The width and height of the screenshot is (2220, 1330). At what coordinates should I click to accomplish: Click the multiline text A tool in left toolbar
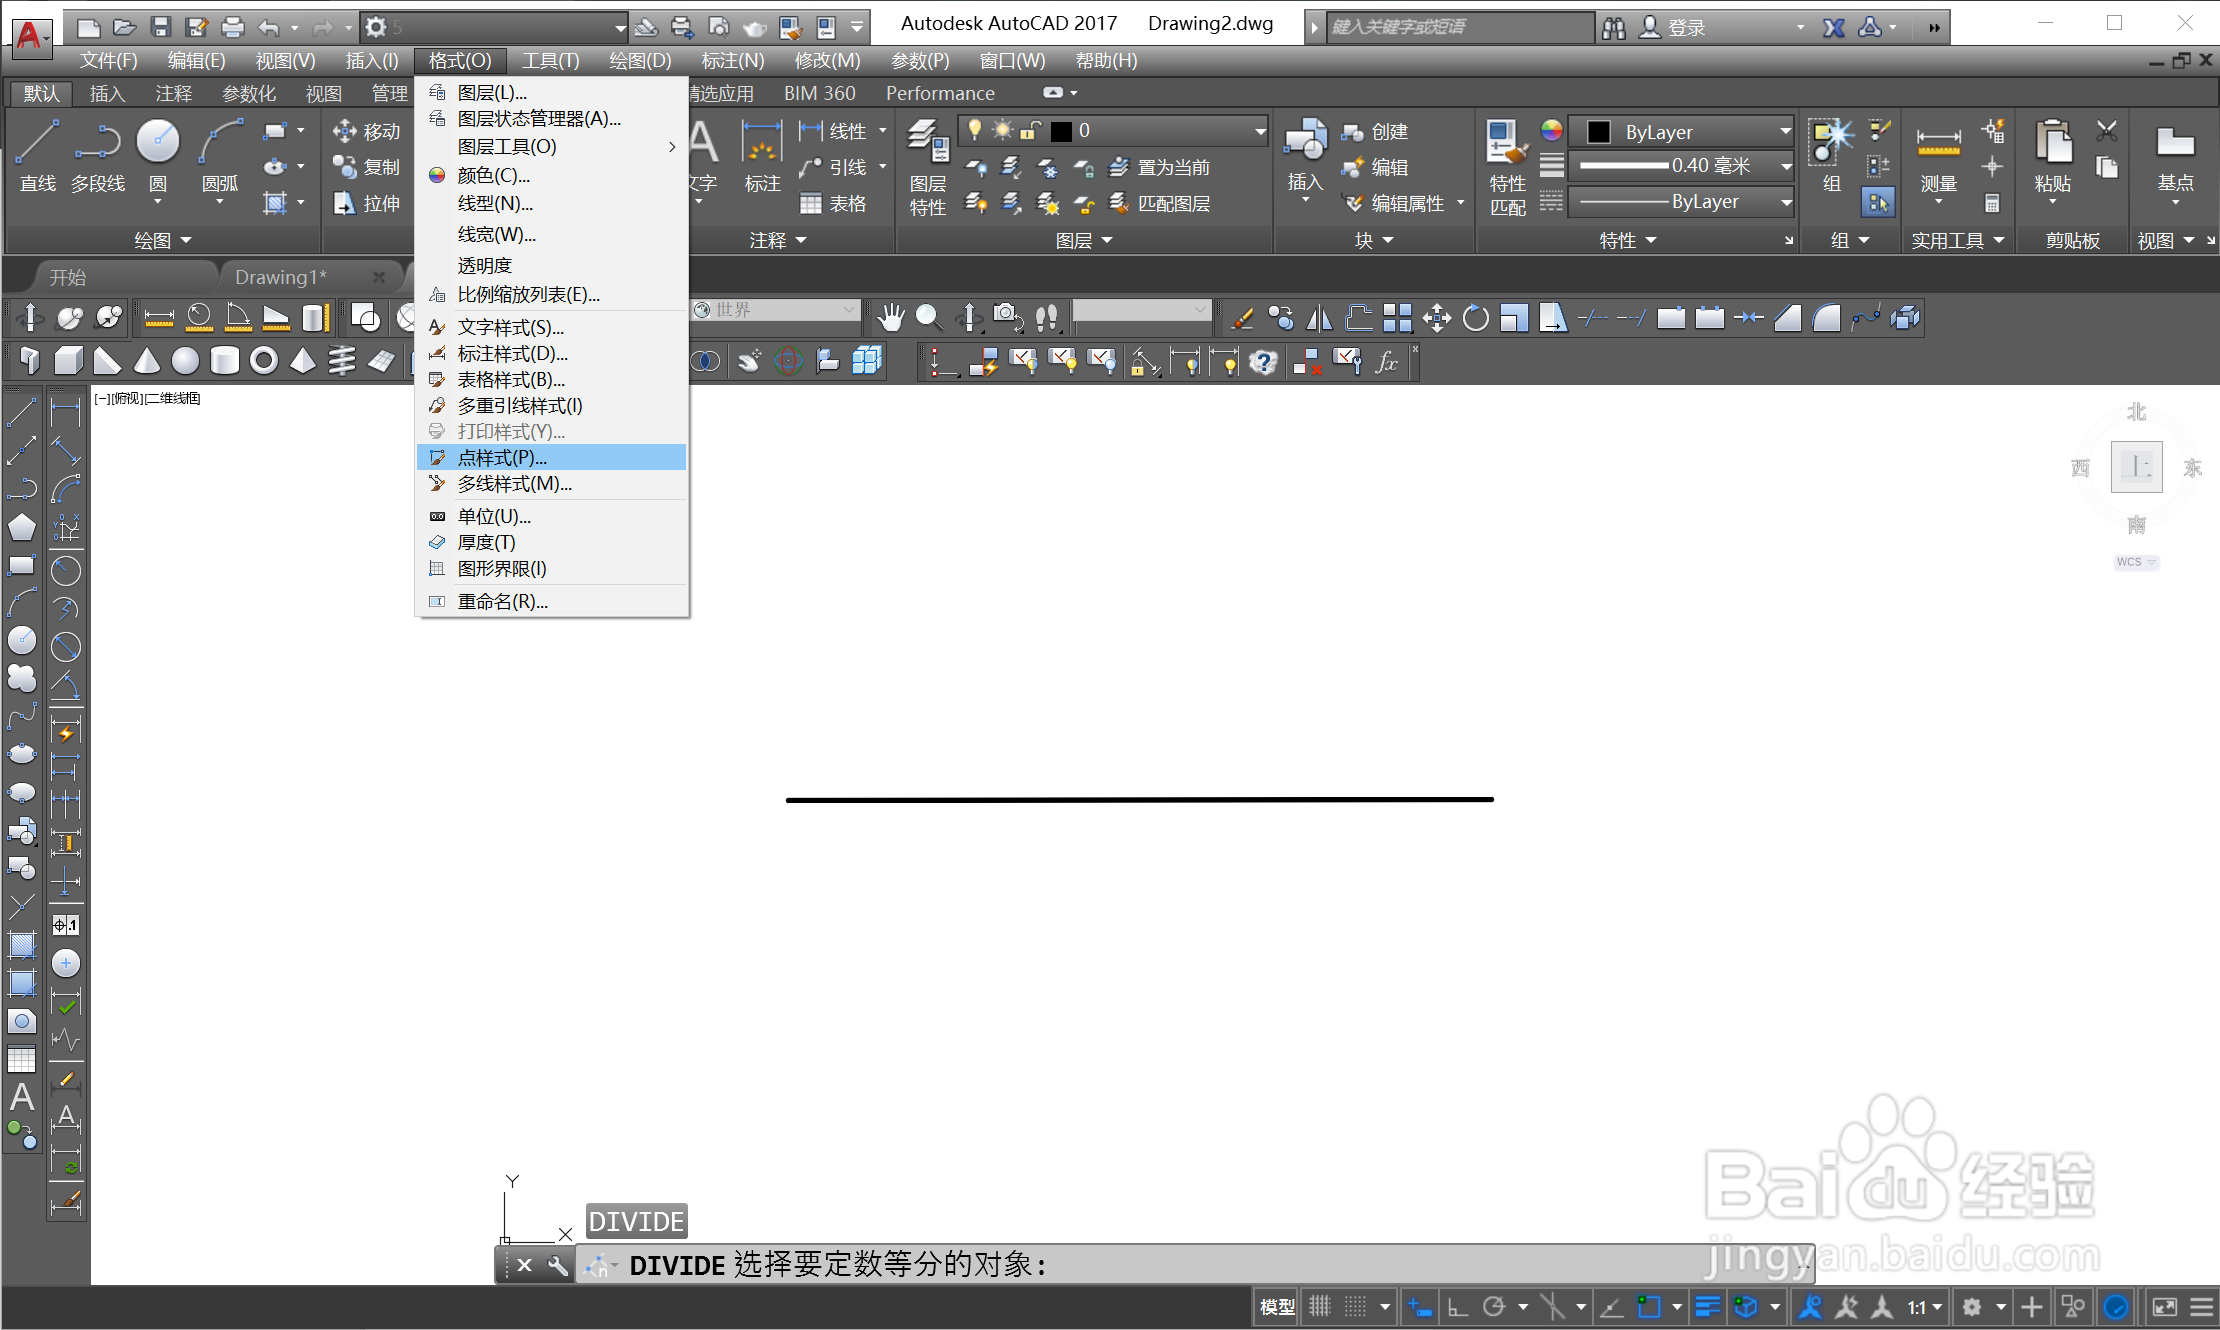click(22, 1097)
